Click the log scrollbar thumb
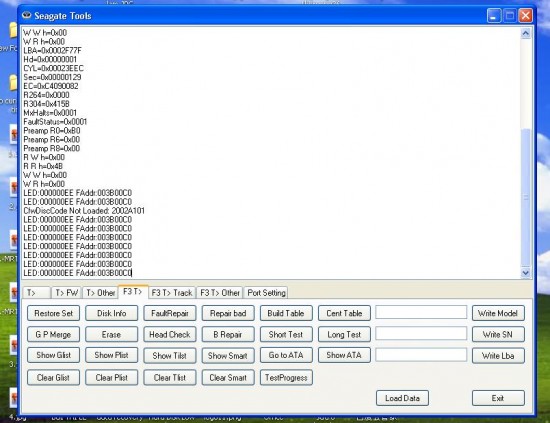550x423 pixels. [x=525, y=197]
